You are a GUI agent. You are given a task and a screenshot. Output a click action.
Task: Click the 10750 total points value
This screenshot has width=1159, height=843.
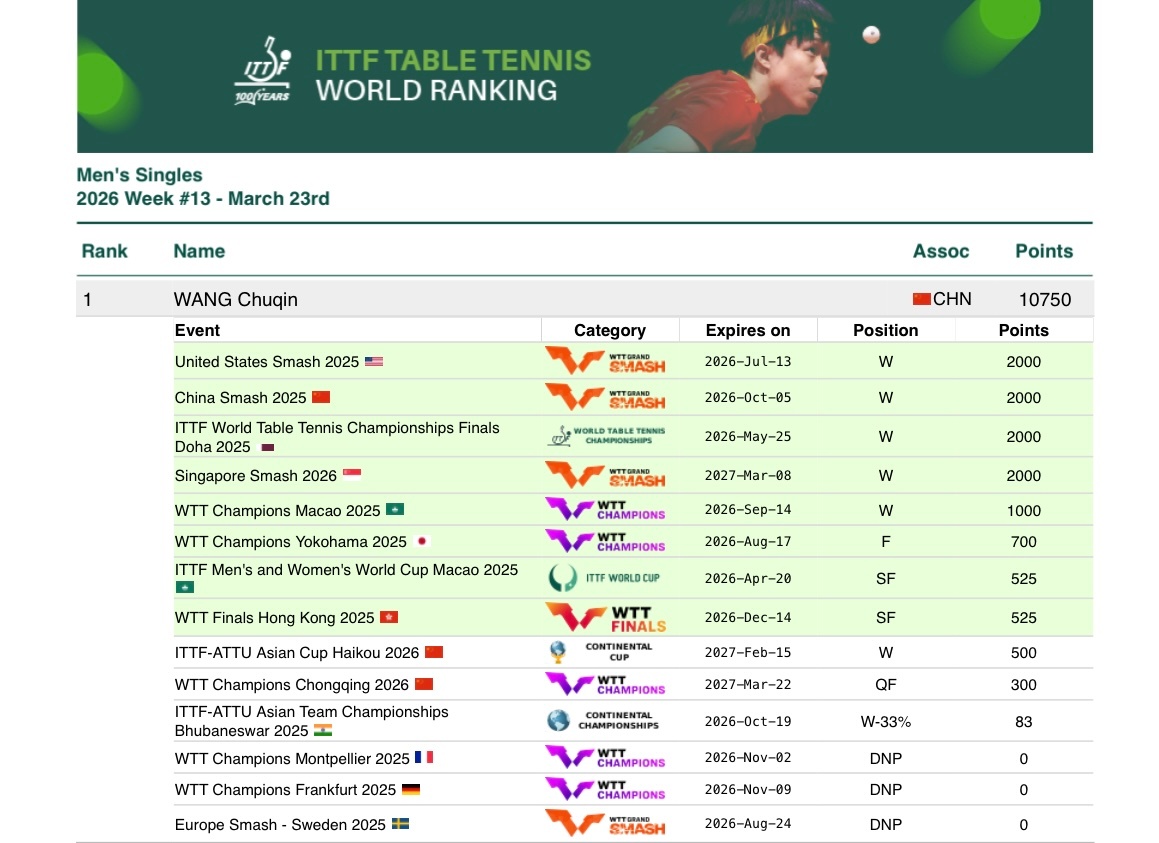pos(1044,299)
